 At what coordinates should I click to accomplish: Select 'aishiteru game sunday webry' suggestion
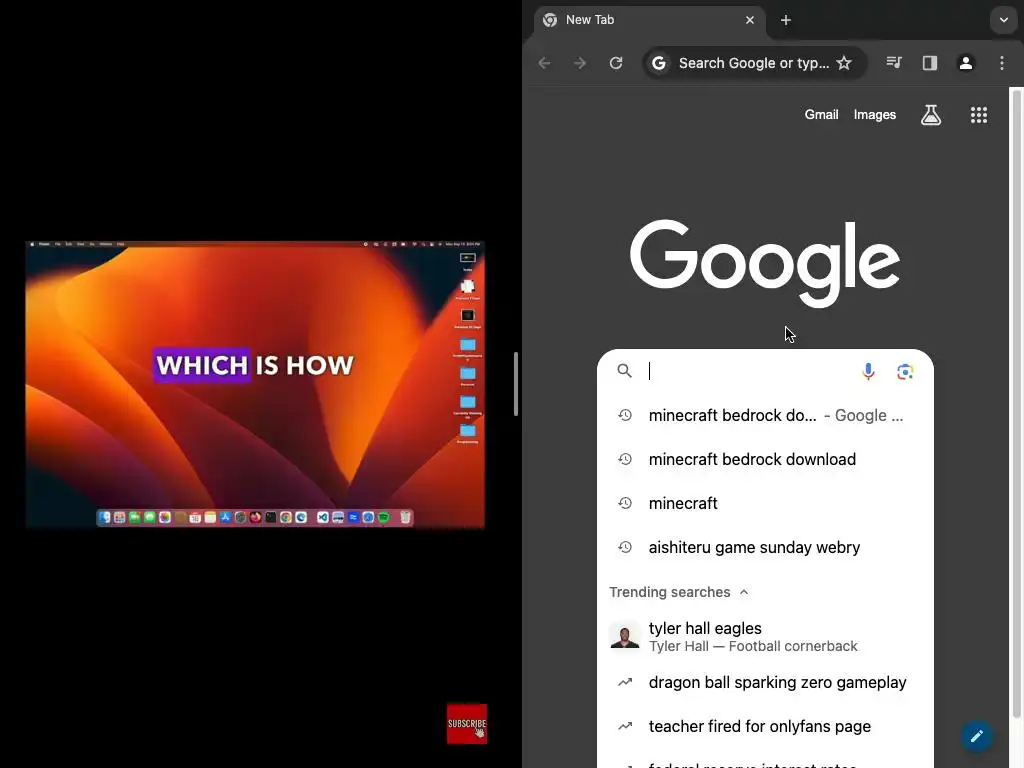click(765, 547)
